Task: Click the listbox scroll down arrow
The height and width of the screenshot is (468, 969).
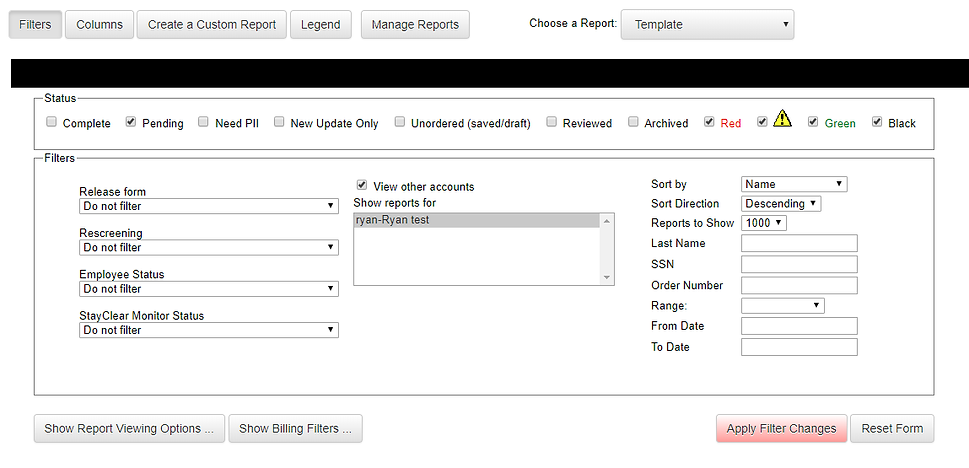Action: 606,278
